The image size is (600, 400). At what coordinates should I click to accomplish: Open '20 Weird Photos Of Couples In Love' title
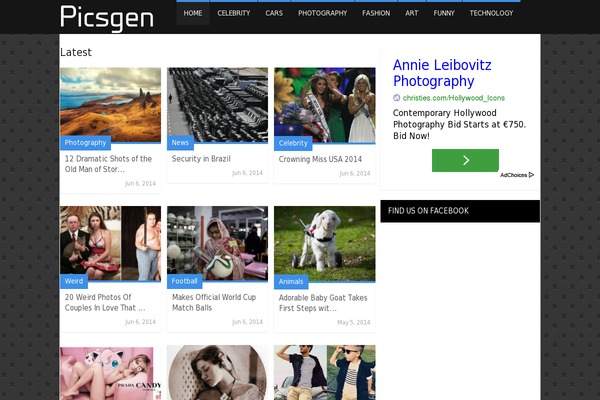[105, 302]
